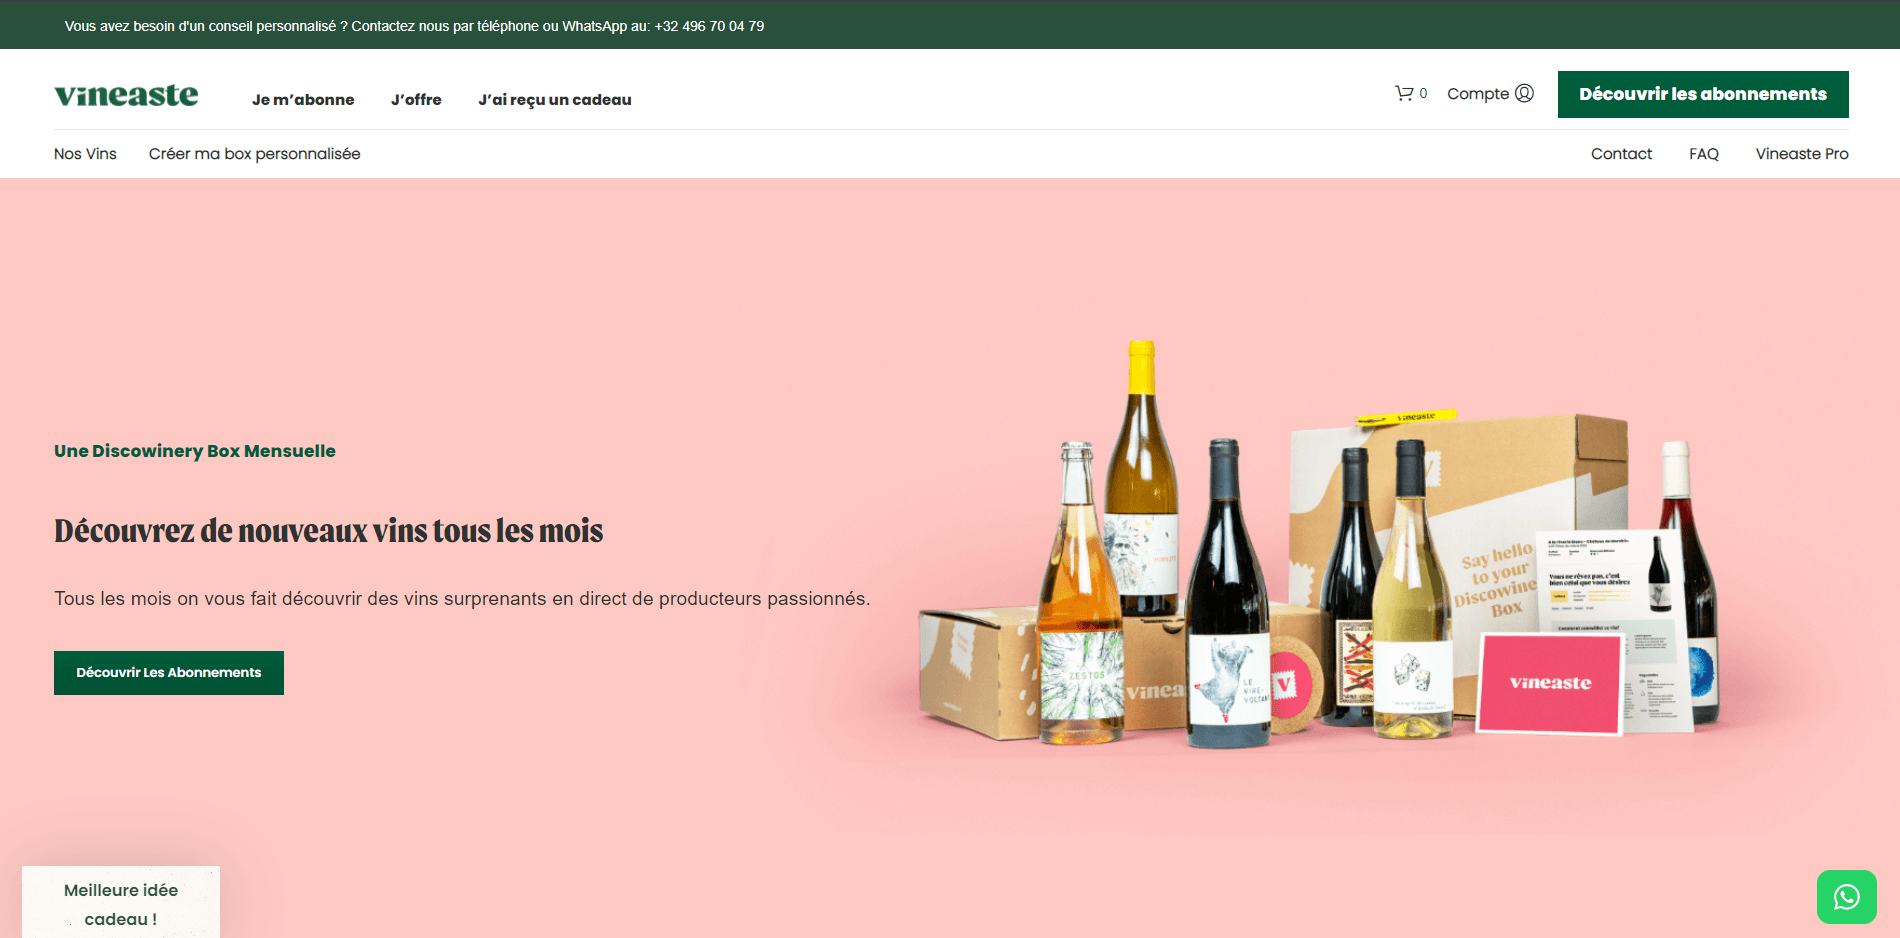Open the FAQ link
The height and width of the screenshot is (938, 1900).
coord(1704,154)
